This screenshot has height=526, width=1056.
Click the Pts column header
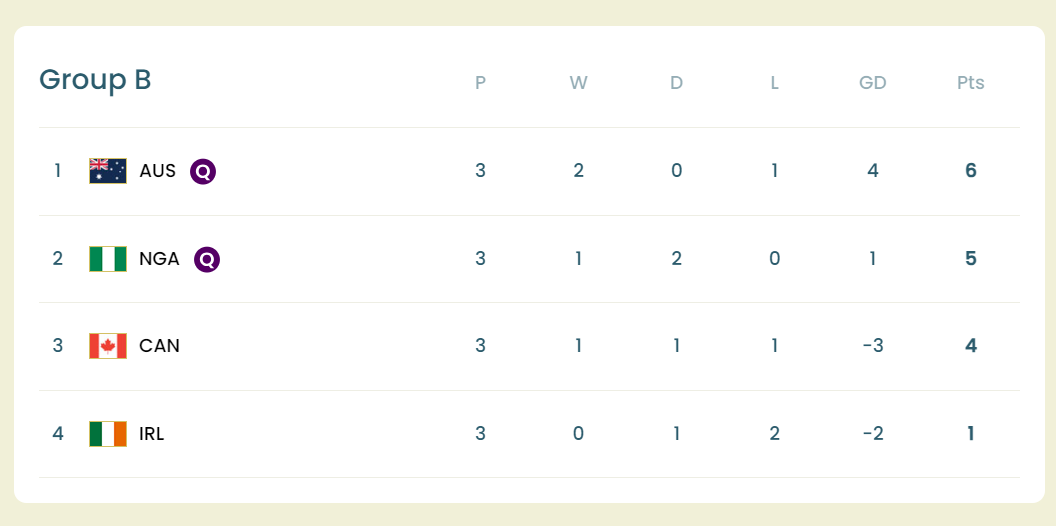point(971,83)
